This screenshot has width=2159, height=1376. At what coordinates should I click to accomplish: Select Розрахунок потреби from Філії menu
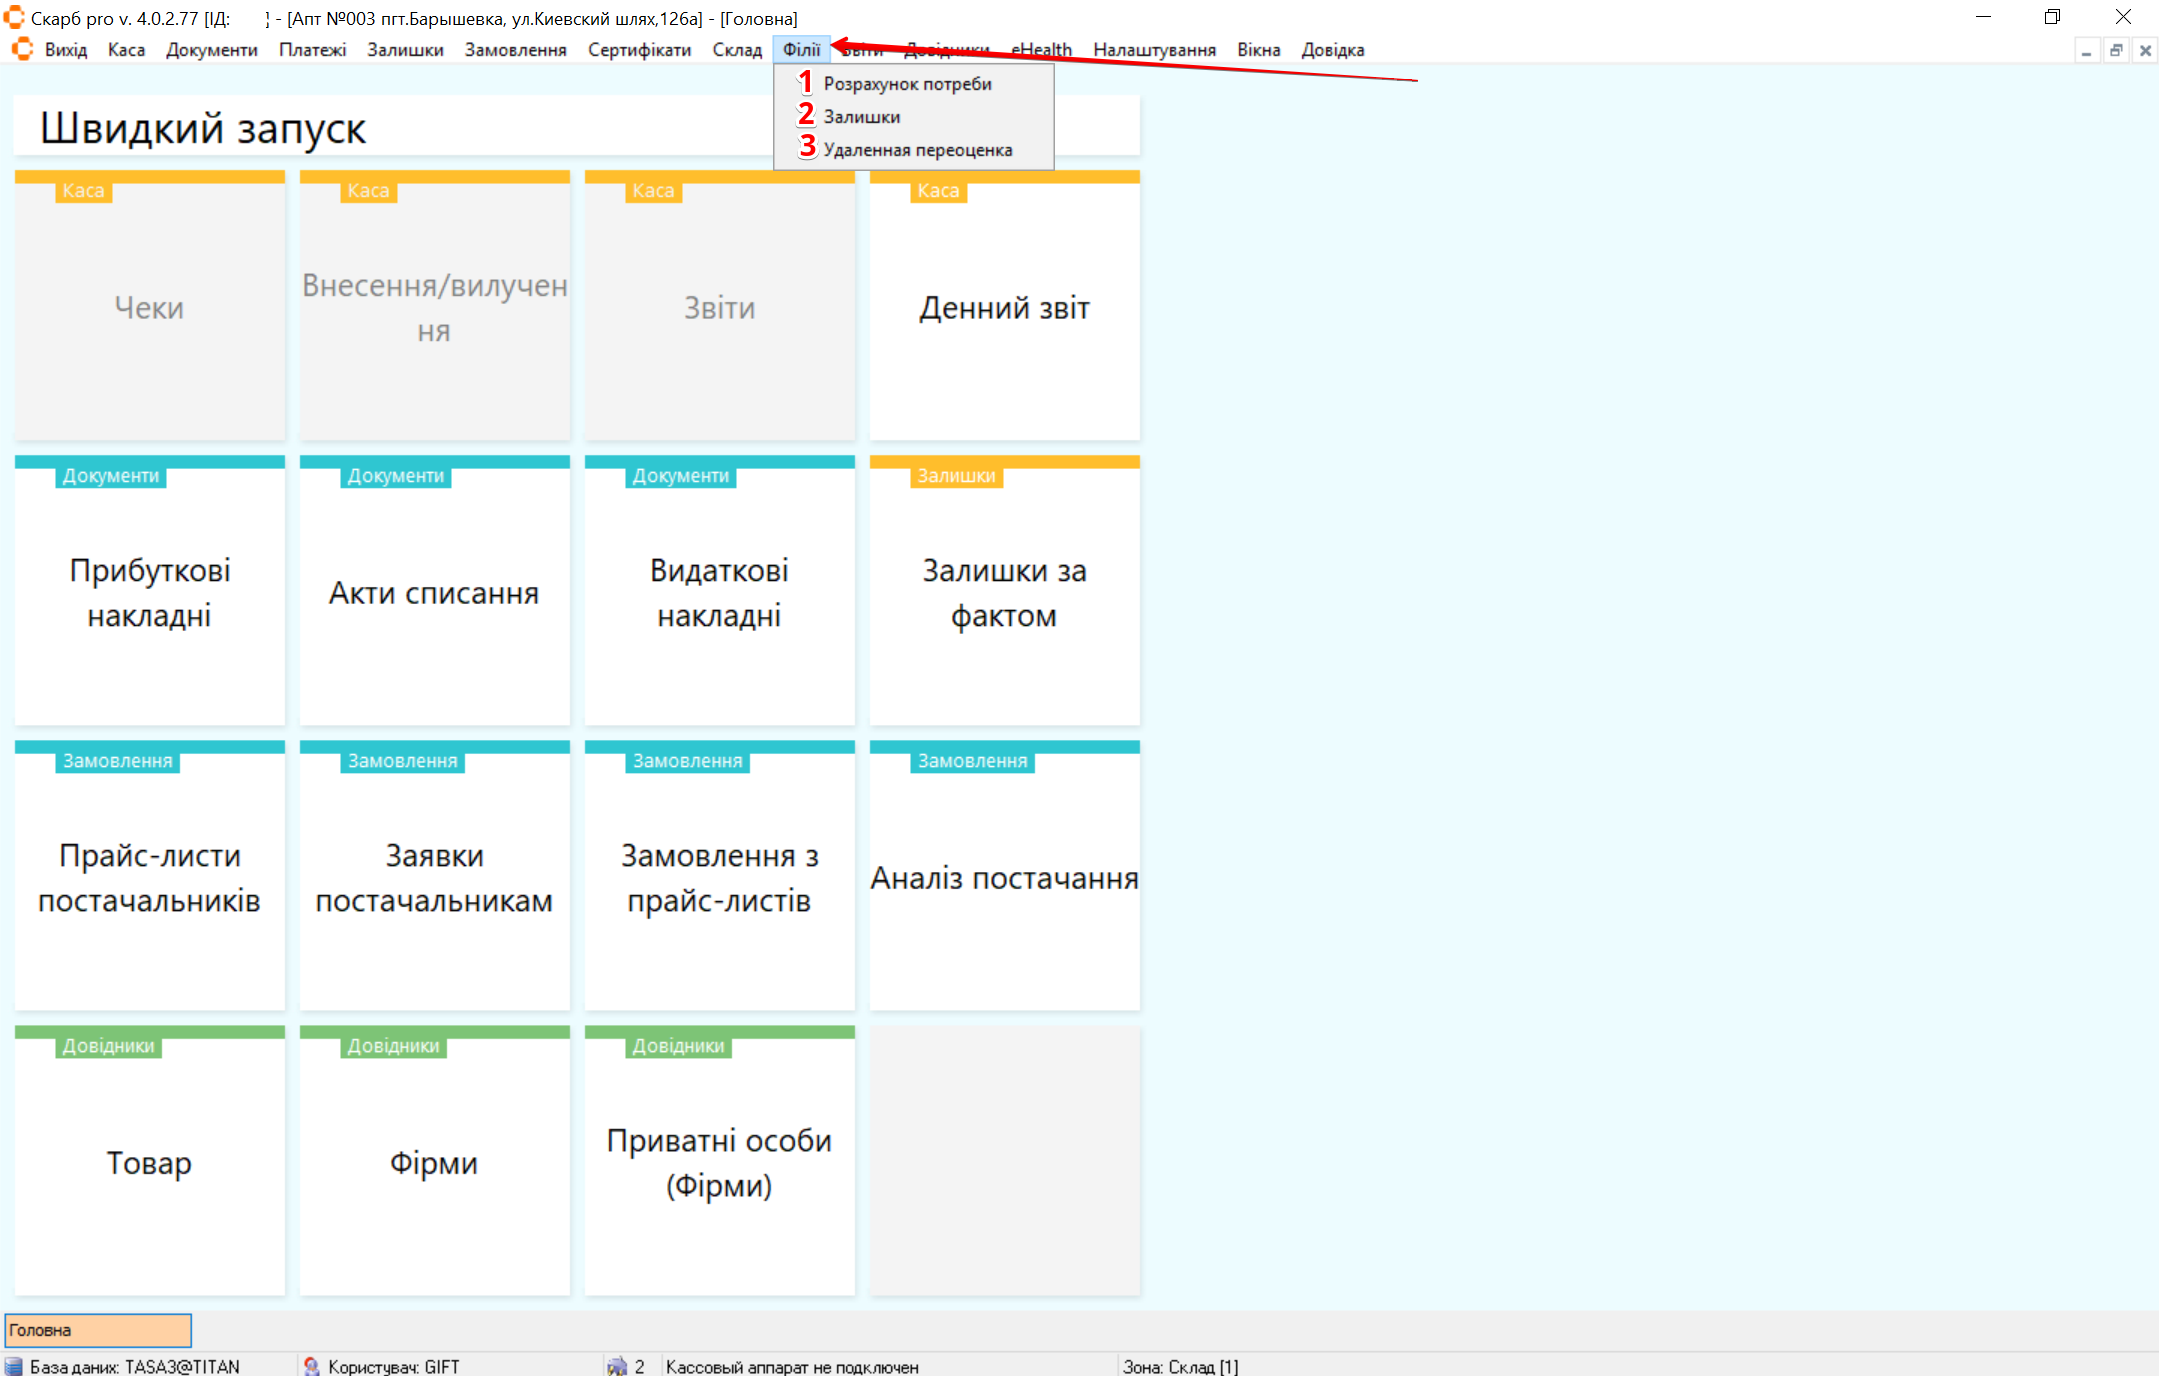[907, 84]
